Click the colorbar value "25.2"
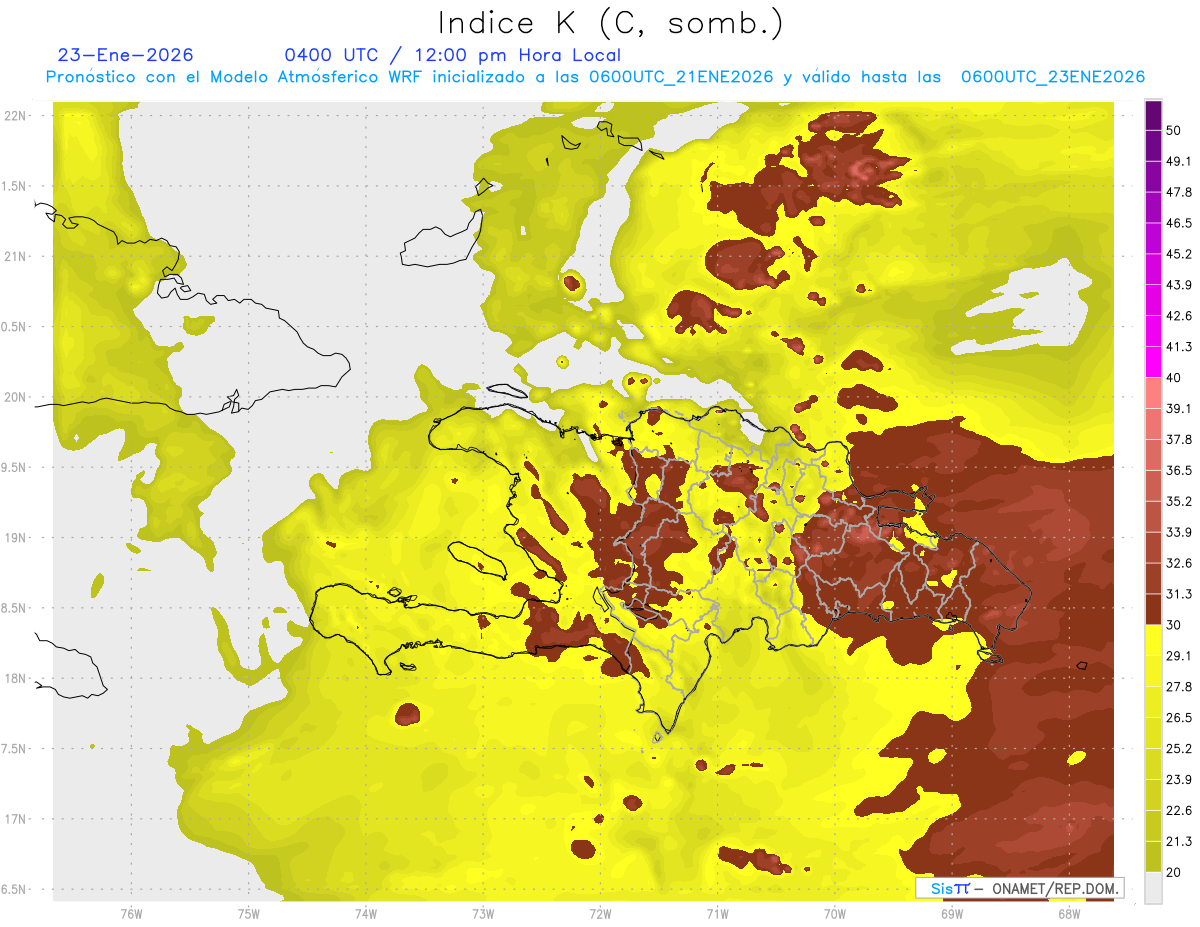 pyautogui.click(x=1179, y=748)
